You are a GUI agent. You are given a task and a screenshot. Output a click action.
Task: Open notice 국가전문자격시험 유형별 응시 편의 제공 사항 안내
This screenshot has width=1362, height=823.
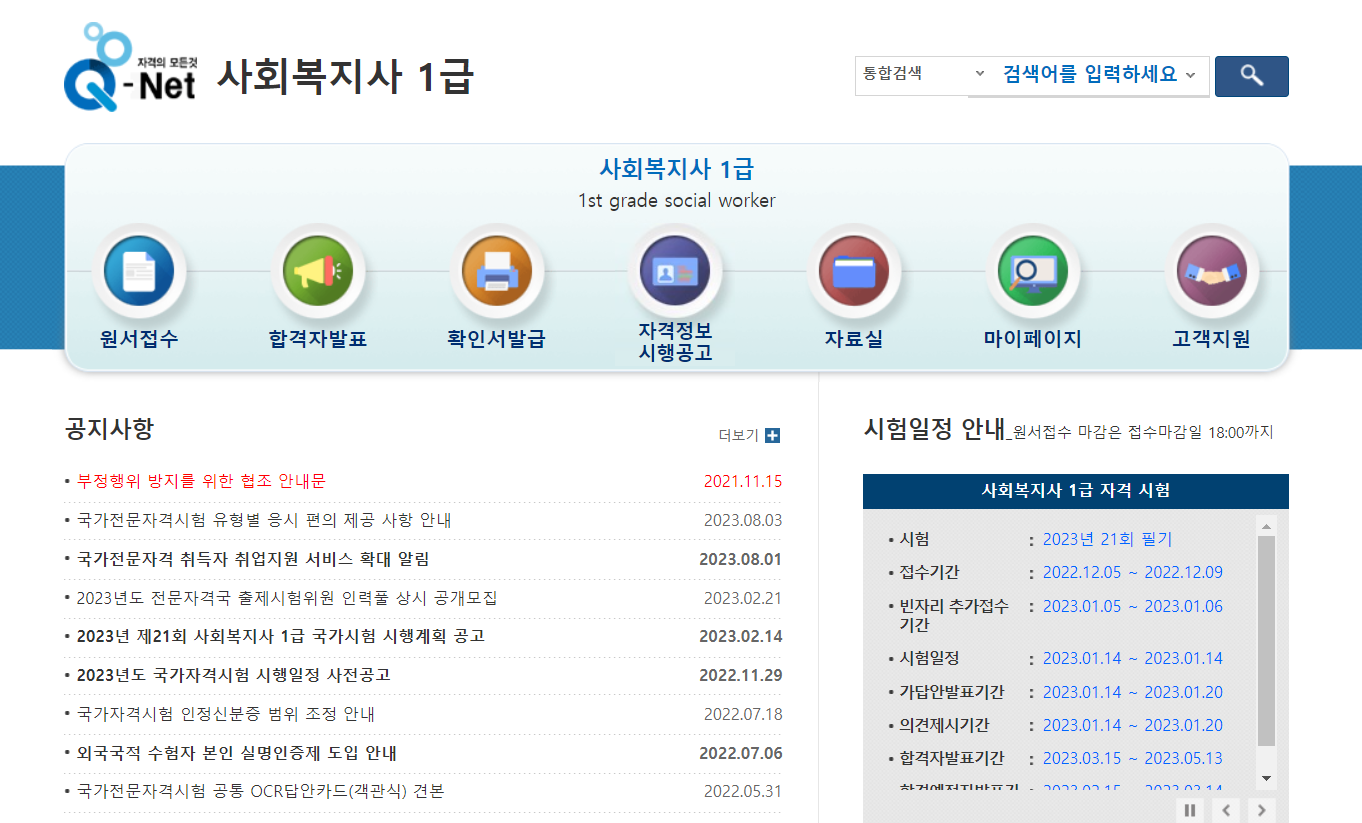click(264, 520)
